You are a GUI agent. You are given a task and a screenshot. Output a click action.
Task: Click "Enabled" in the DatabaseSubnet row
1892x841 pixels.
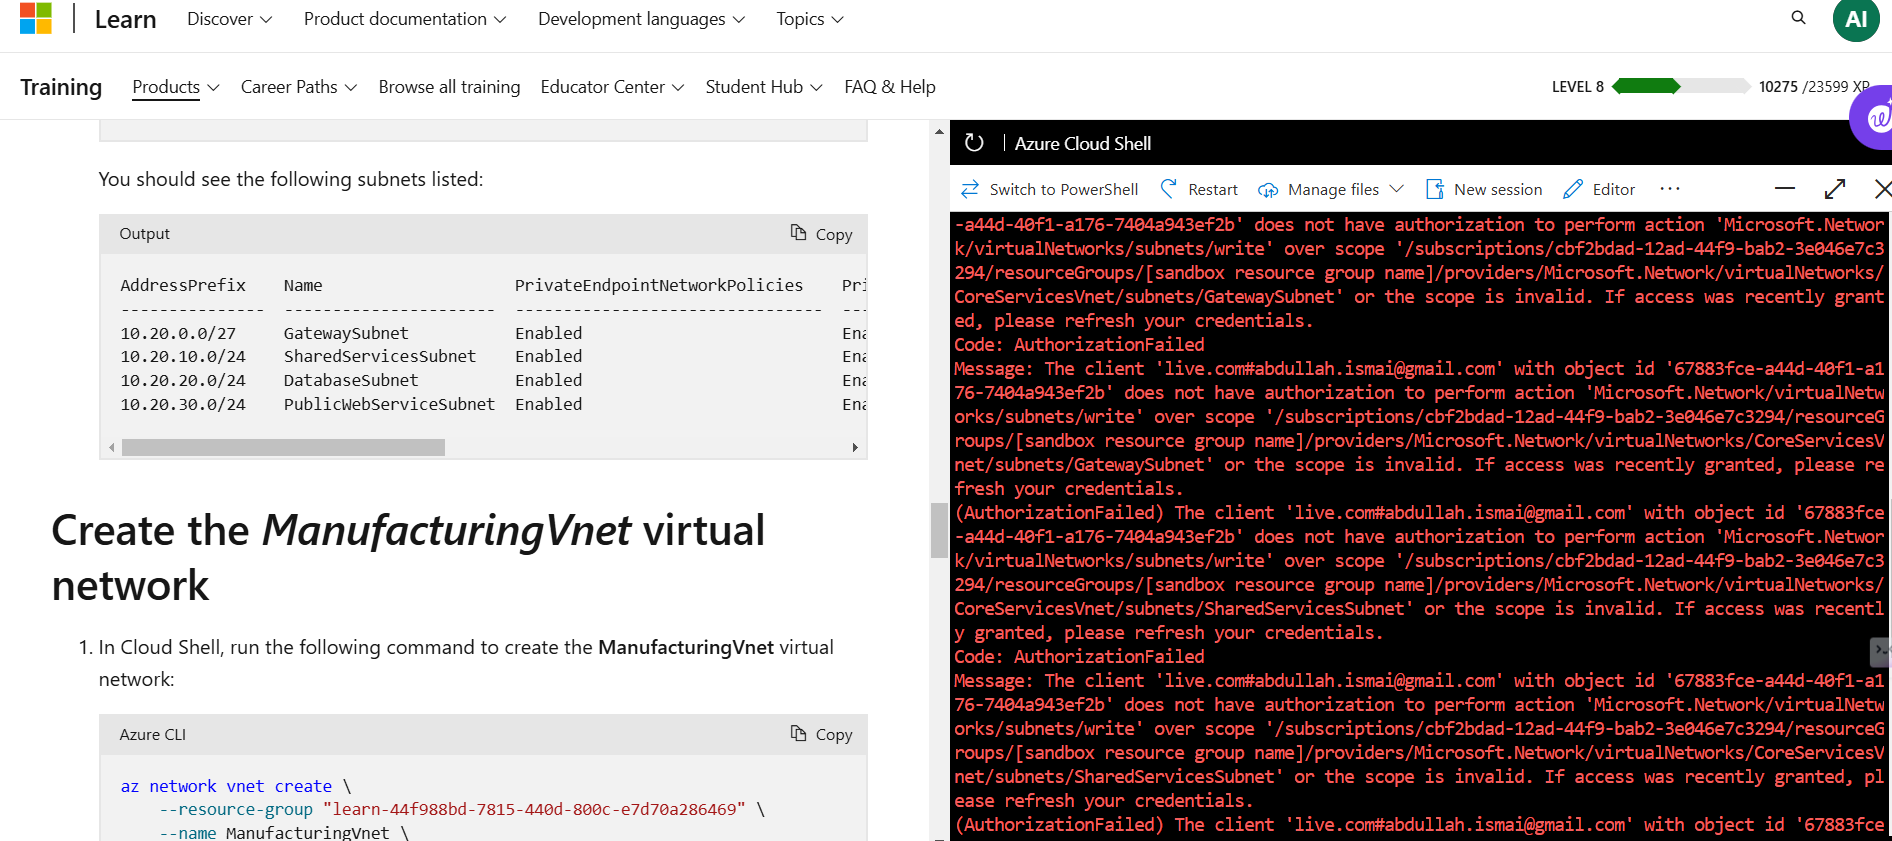[x=548, y=380]
